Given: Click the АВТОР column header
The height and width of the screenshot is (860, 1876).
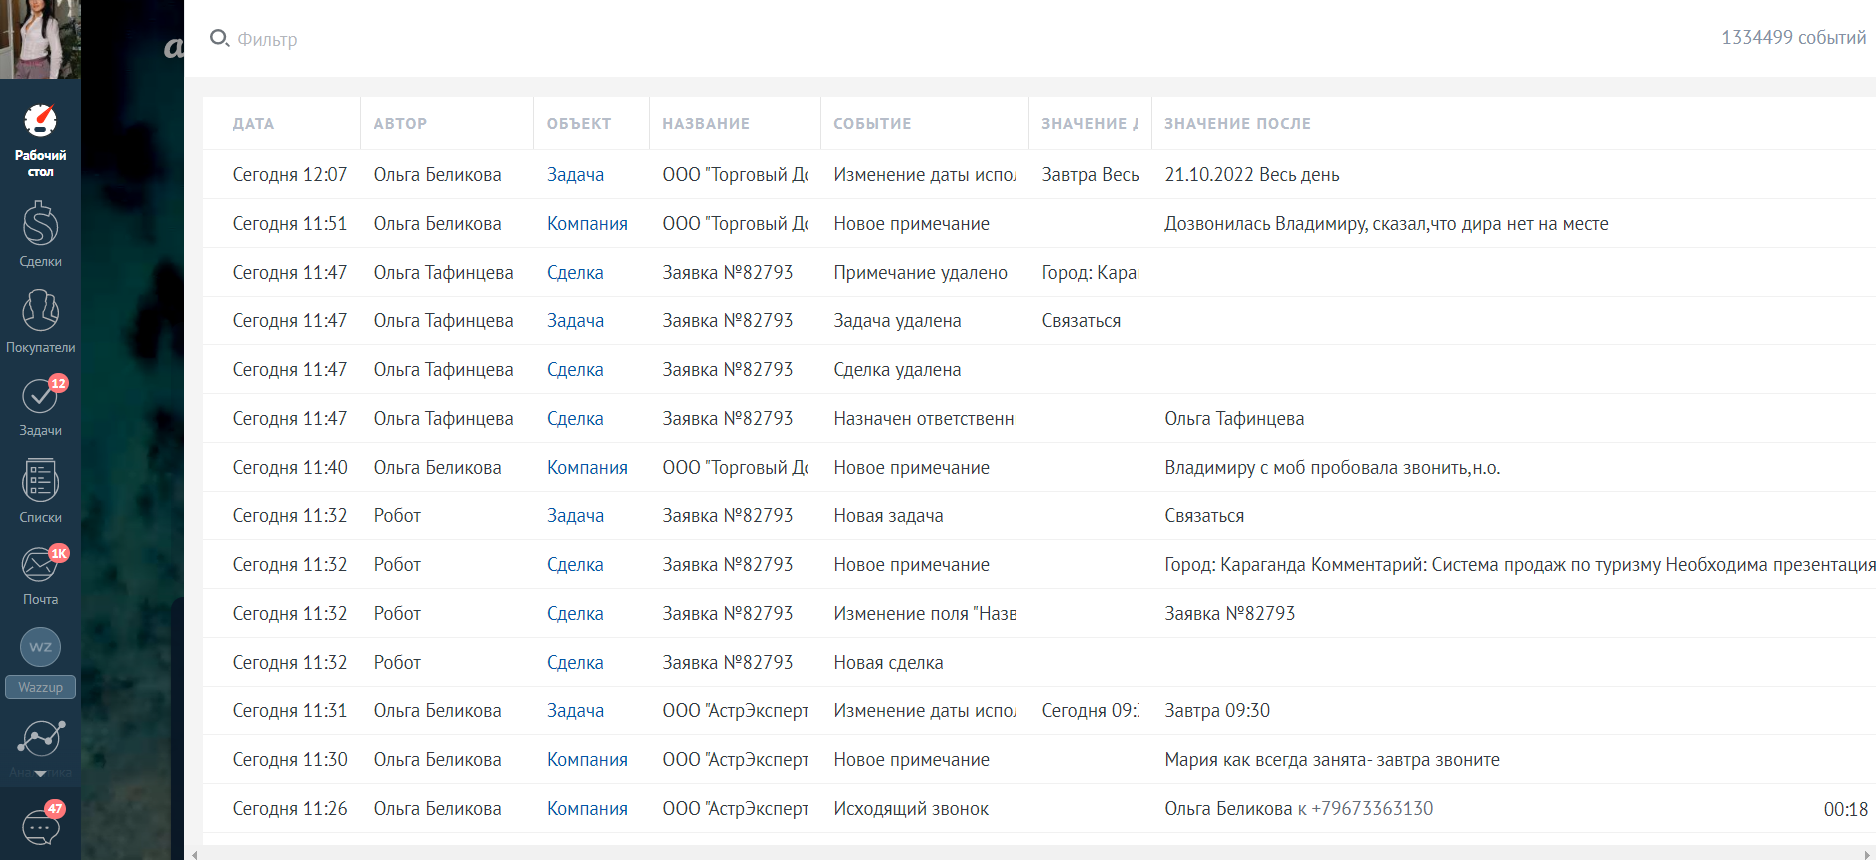Looking at the screenshot, I should [x=400, y=124].
